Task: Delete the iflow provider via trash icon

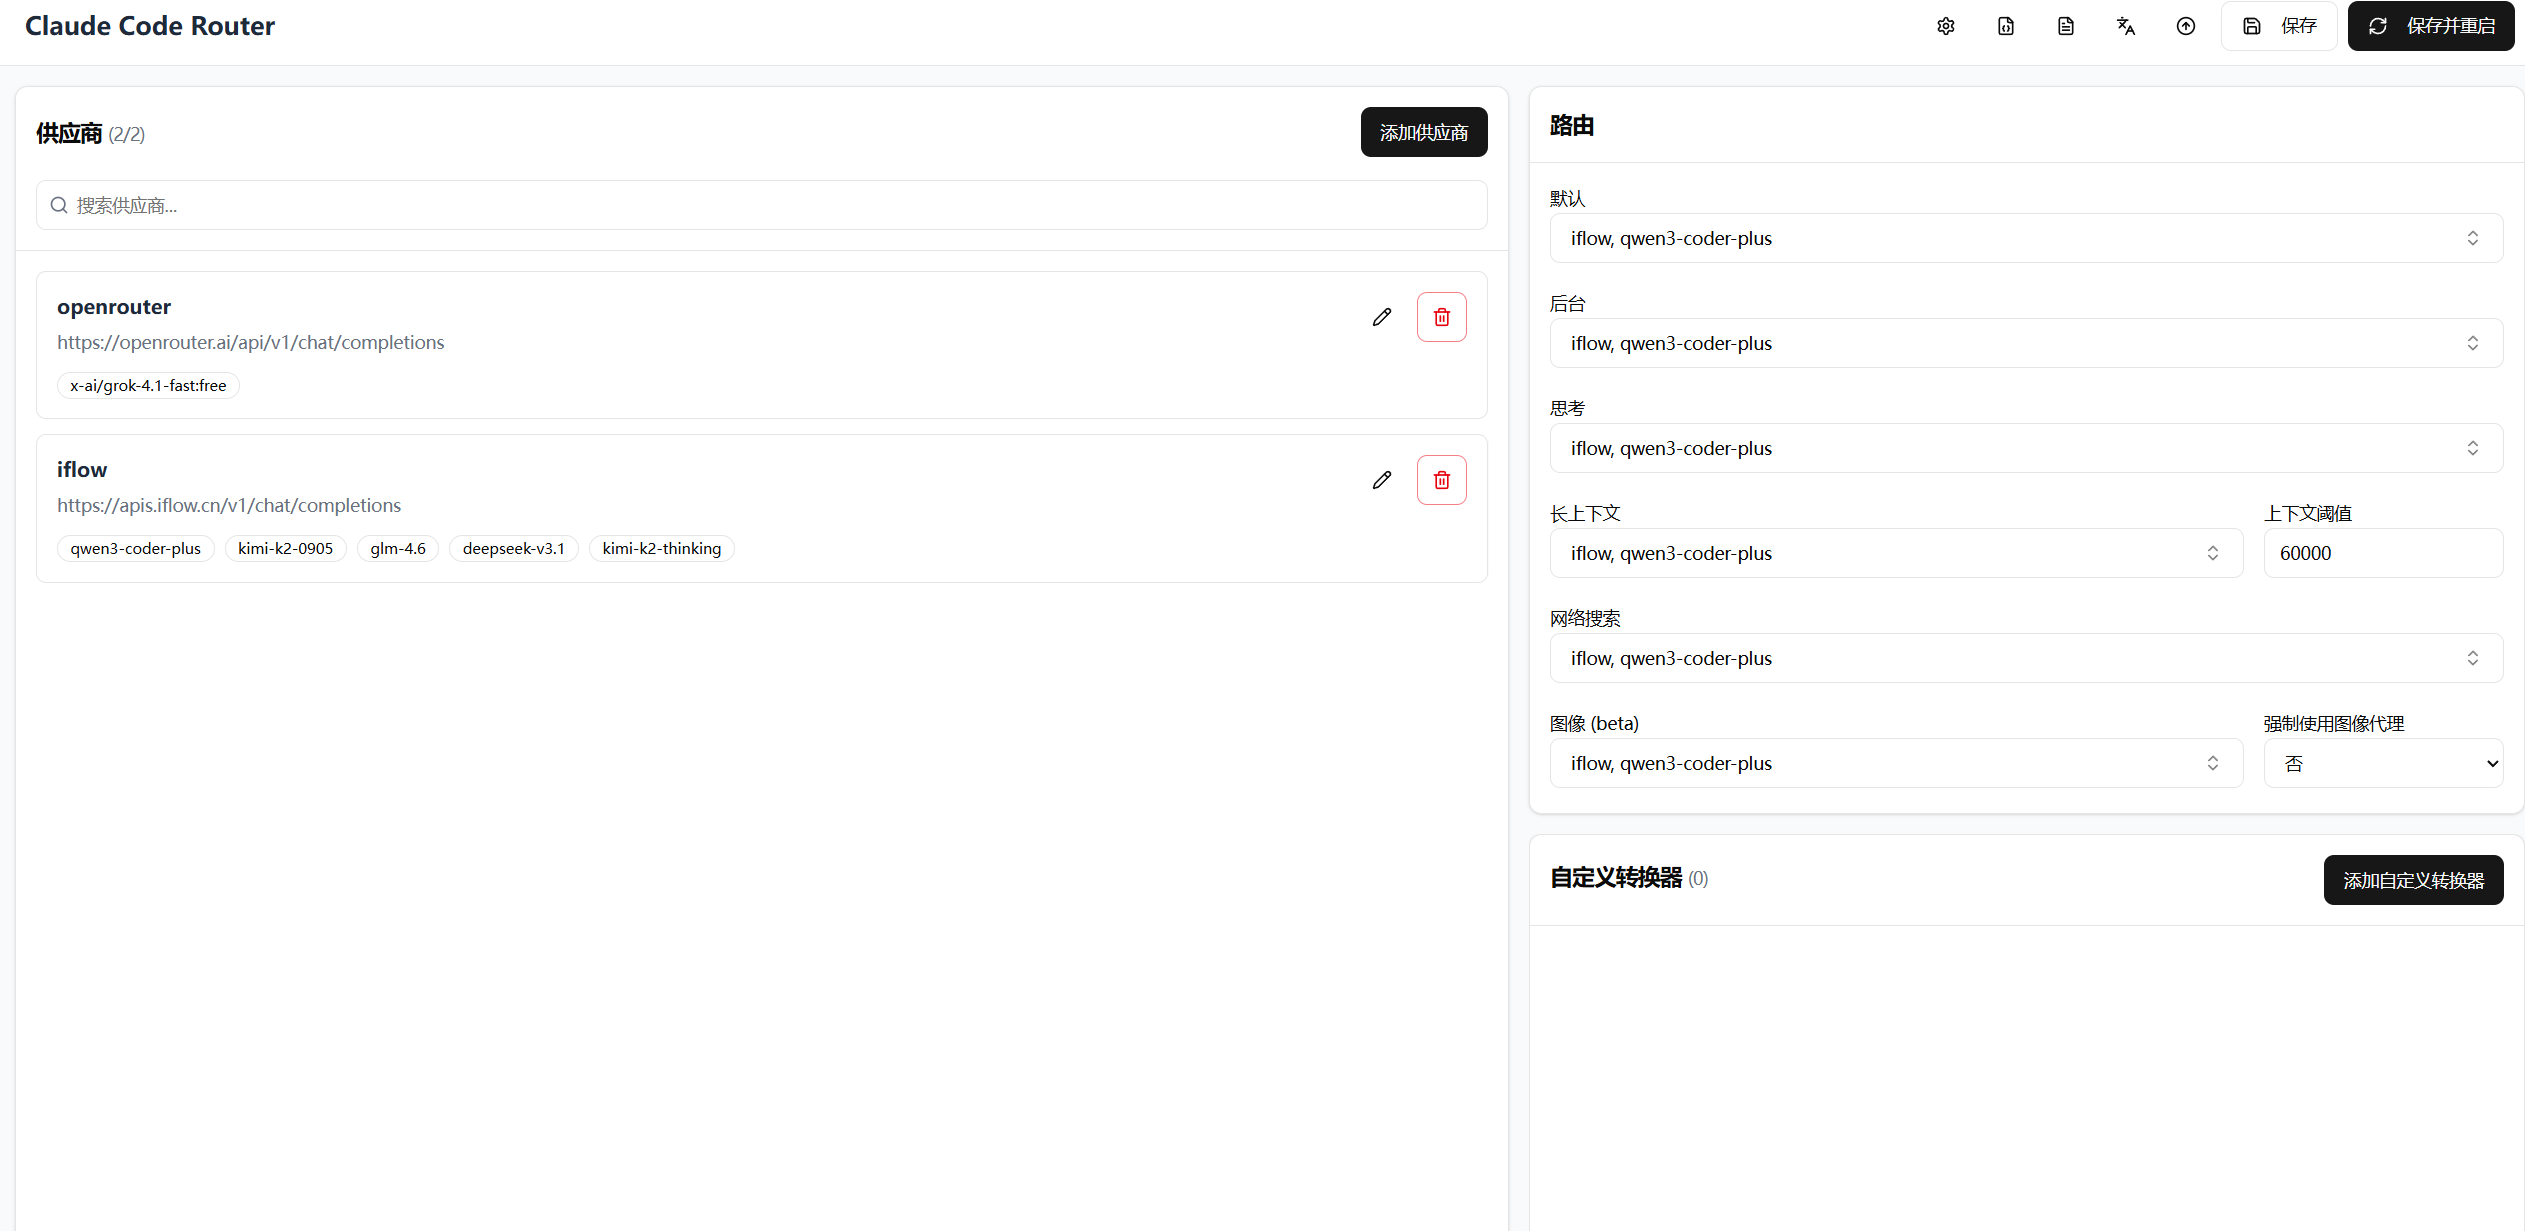Action: (x=1441, y=479)
